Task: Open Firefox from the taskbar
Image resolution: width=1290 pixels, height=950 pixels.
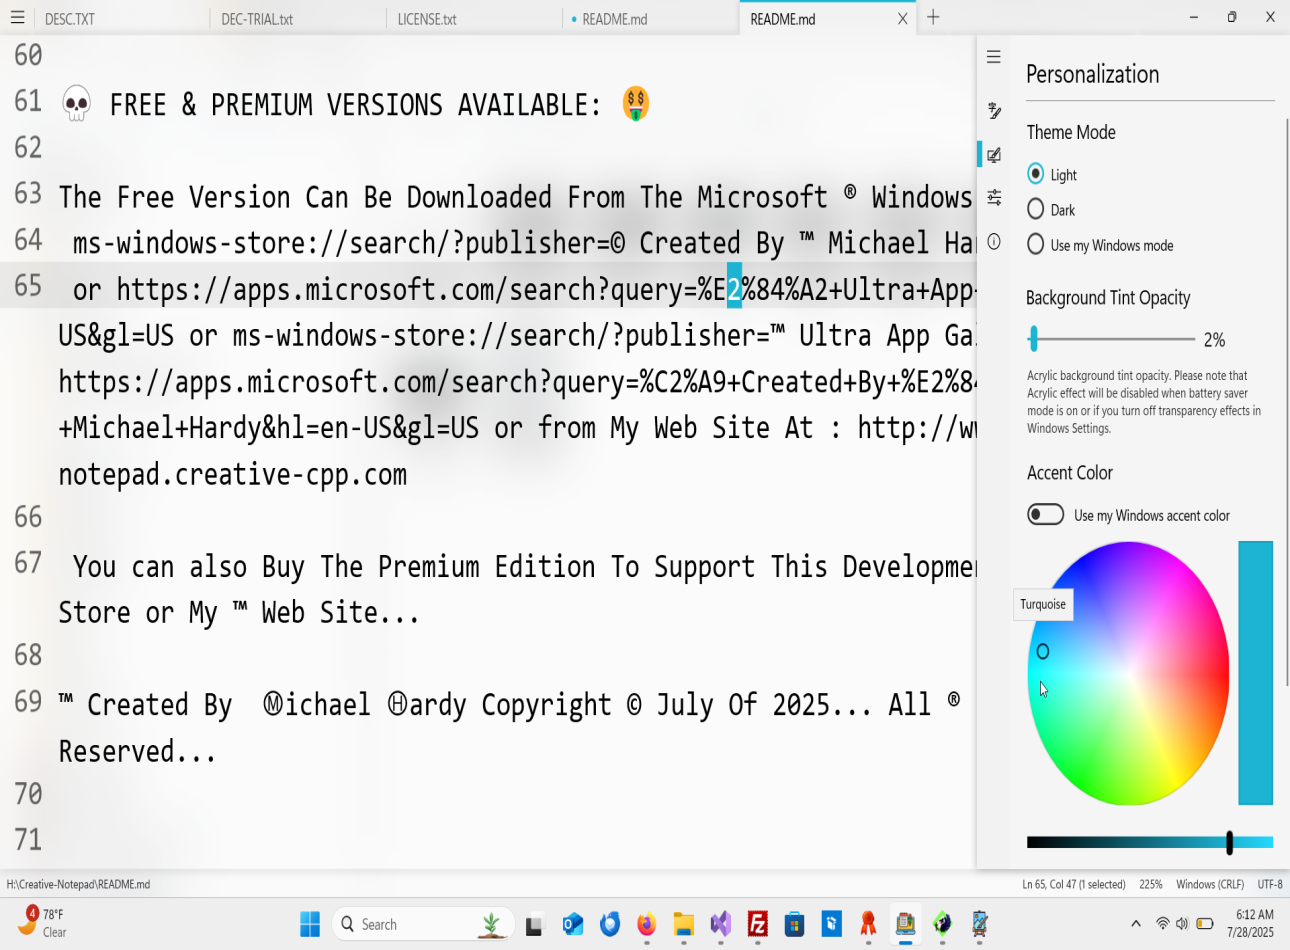Action: click(647, 924)
